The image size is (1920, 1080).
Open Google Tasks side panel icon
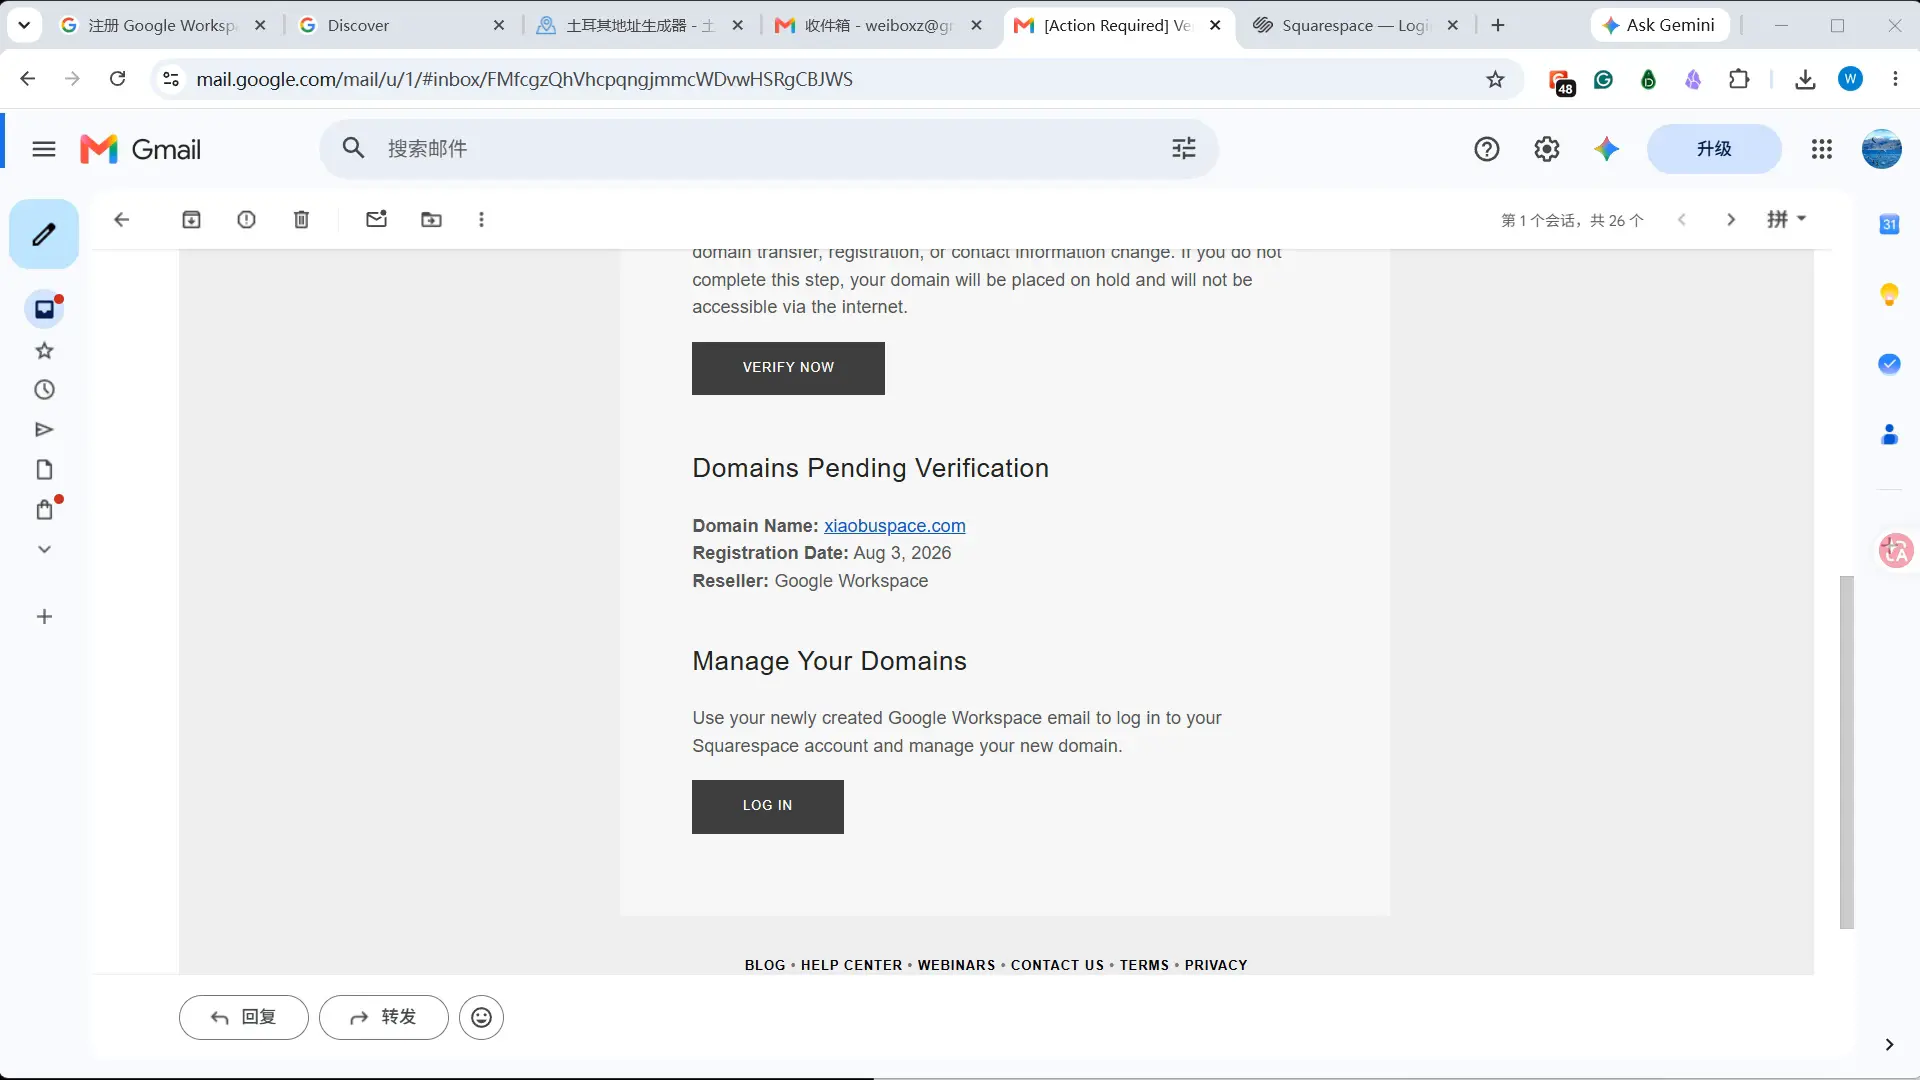click(x=1889, y=364)
